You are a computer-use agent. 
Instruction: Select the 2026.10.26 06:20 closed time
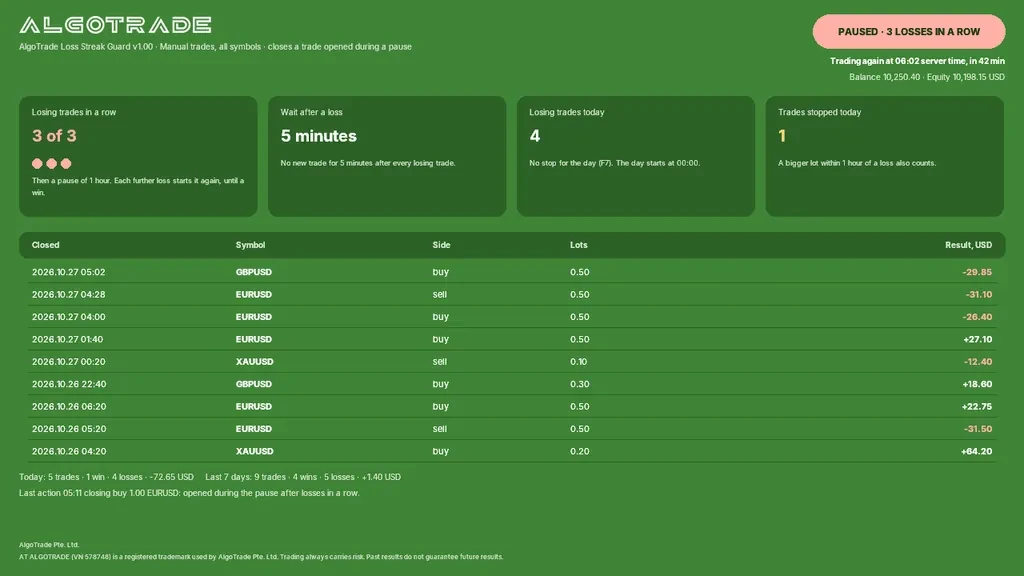(69, 406)
